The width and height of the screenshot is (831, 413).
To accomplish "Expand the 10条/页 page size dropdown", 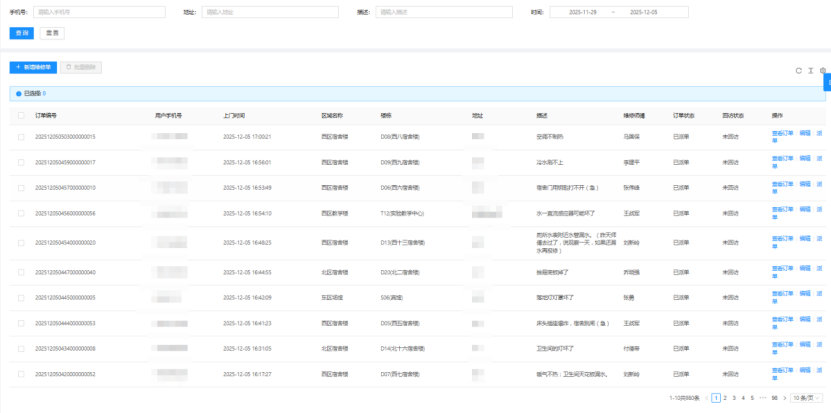I will [x=804, y=397].
